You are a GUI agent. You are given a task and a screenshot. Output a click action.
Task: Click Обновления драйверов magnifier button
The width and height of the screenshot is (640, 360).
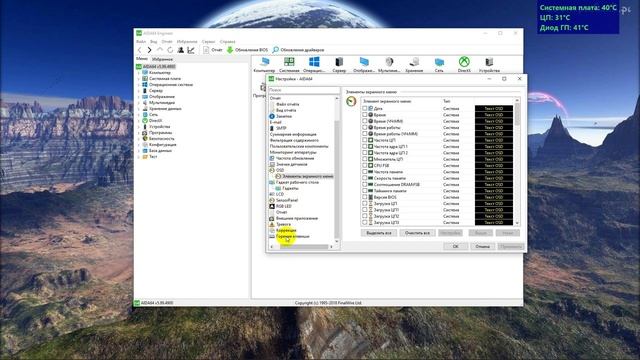tap(298, 50)
